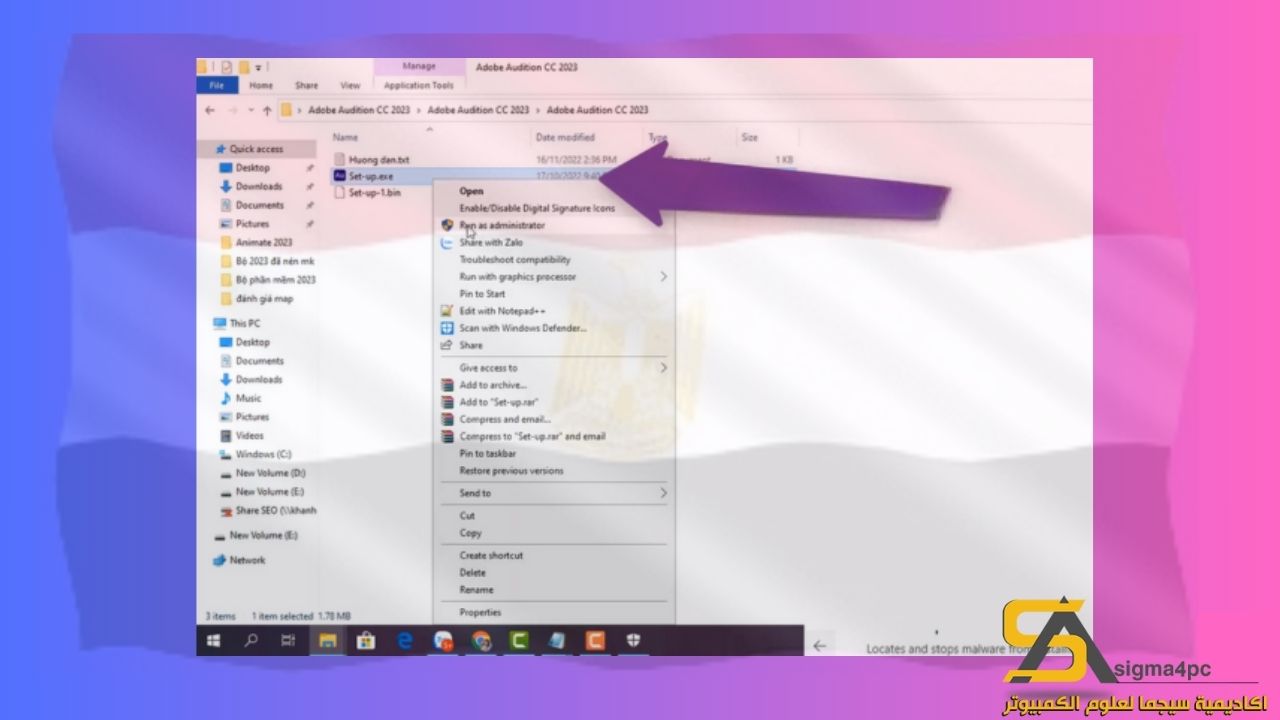Switch to the Home ribbon tab

point(261,86)
